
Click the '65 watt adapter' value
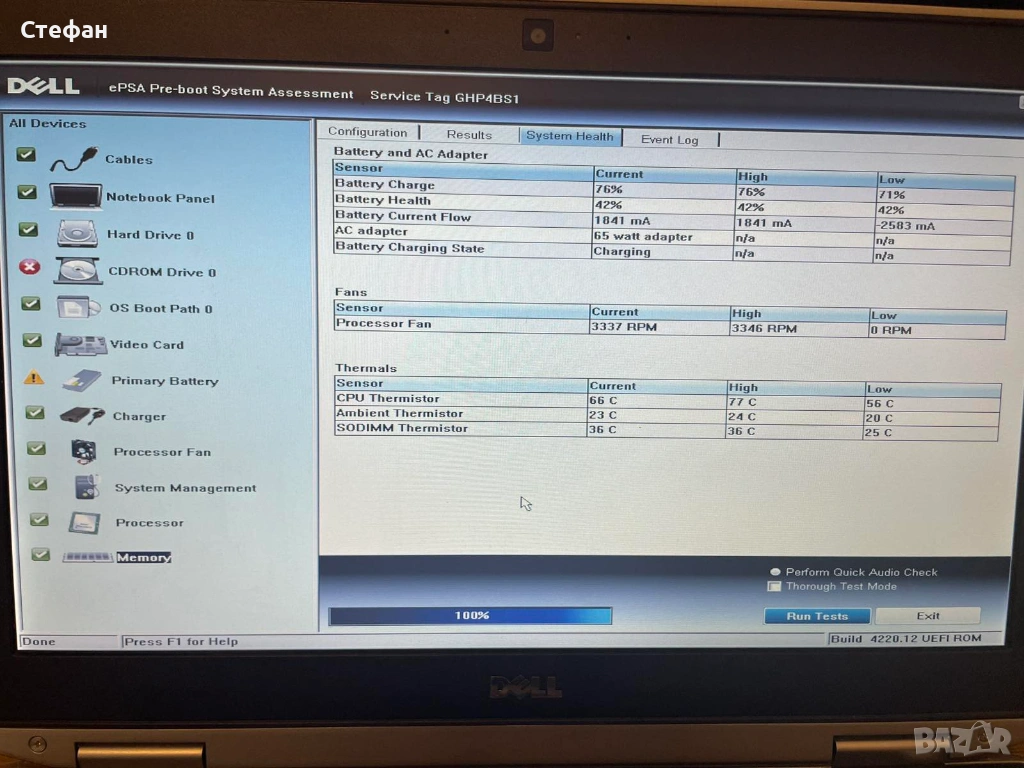coord(643,236)
